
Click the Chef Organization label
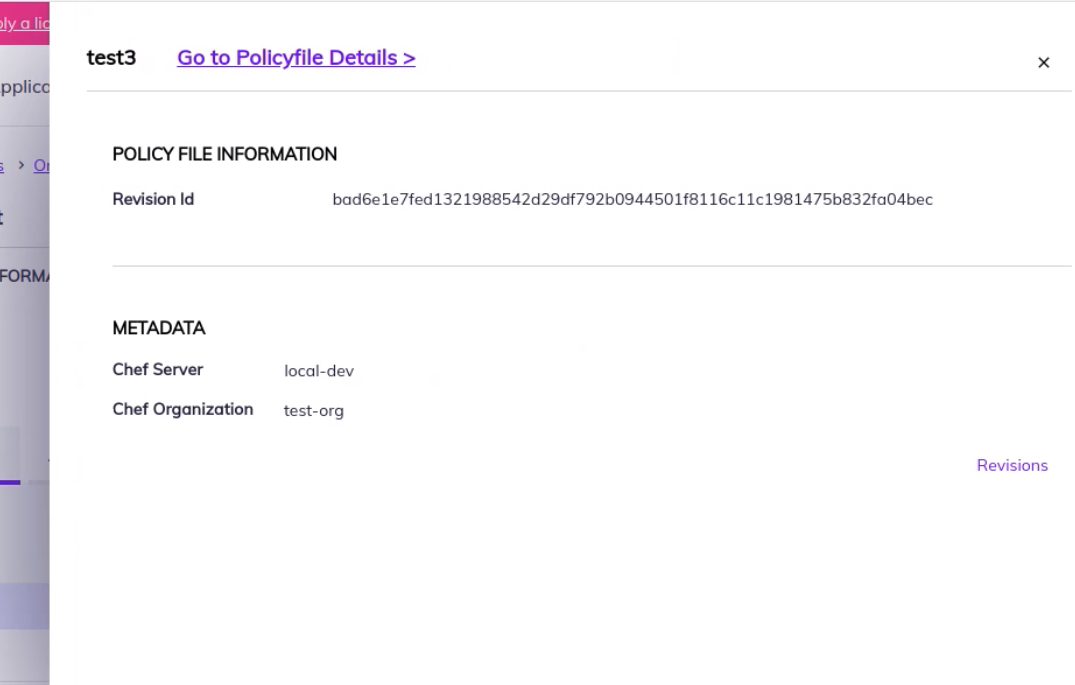[183, 409]
